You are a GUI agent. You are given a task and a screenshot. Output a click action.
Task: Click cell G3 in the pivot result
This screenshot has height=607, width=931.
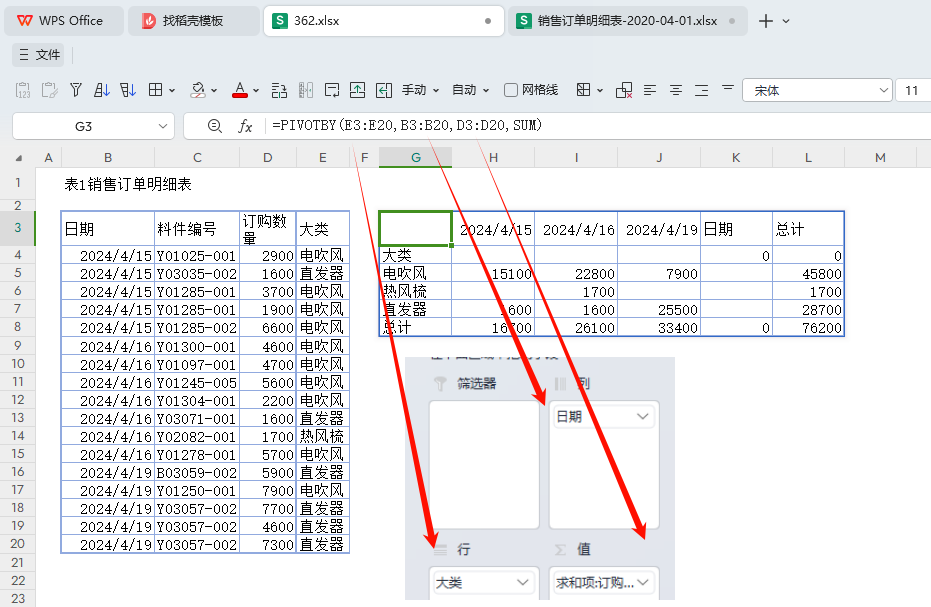[416, 229]
